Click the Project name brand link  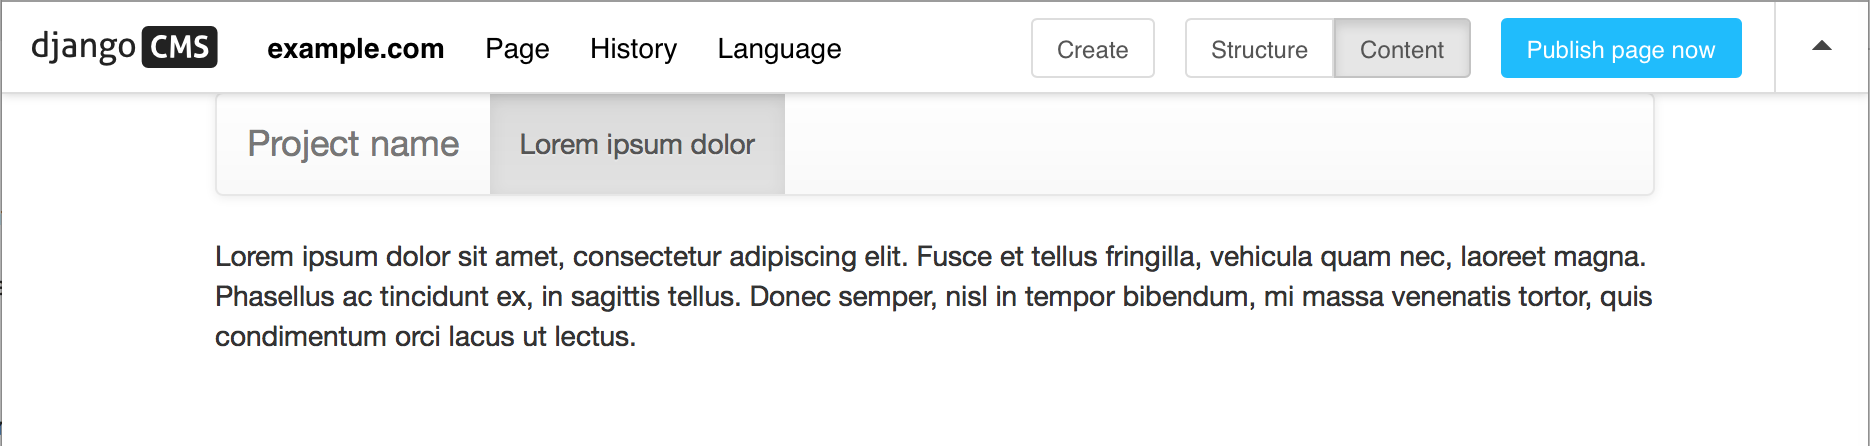(x=353, y=144)
